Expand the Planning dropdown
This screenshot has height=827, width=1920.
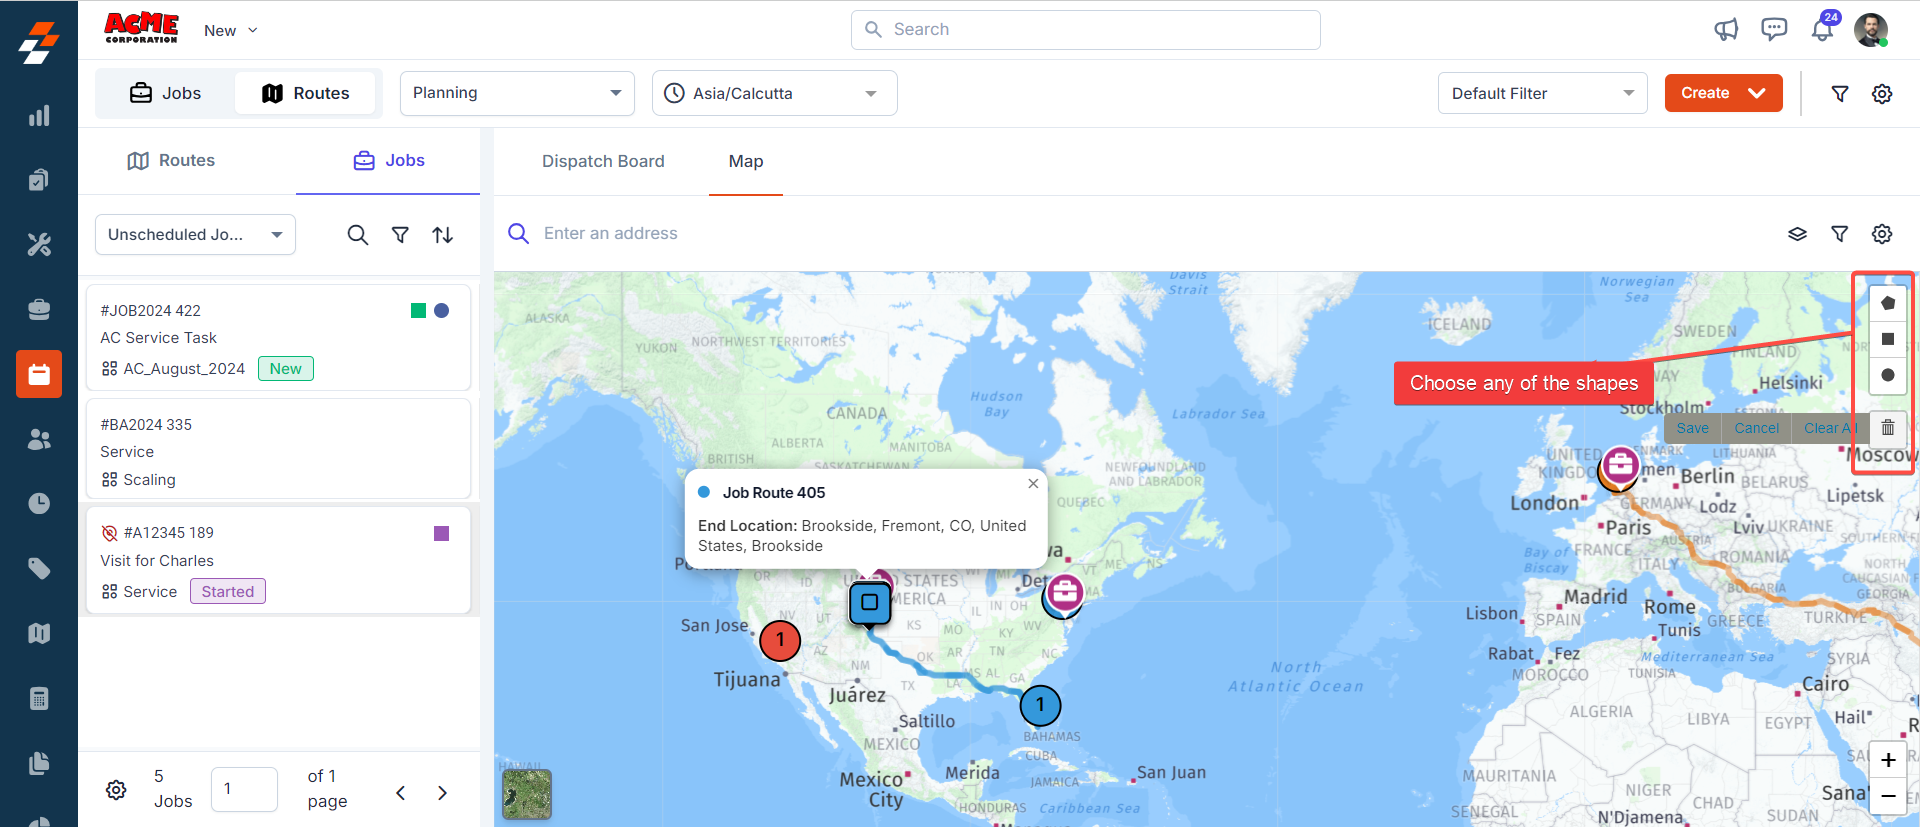(x=517, y=93)
